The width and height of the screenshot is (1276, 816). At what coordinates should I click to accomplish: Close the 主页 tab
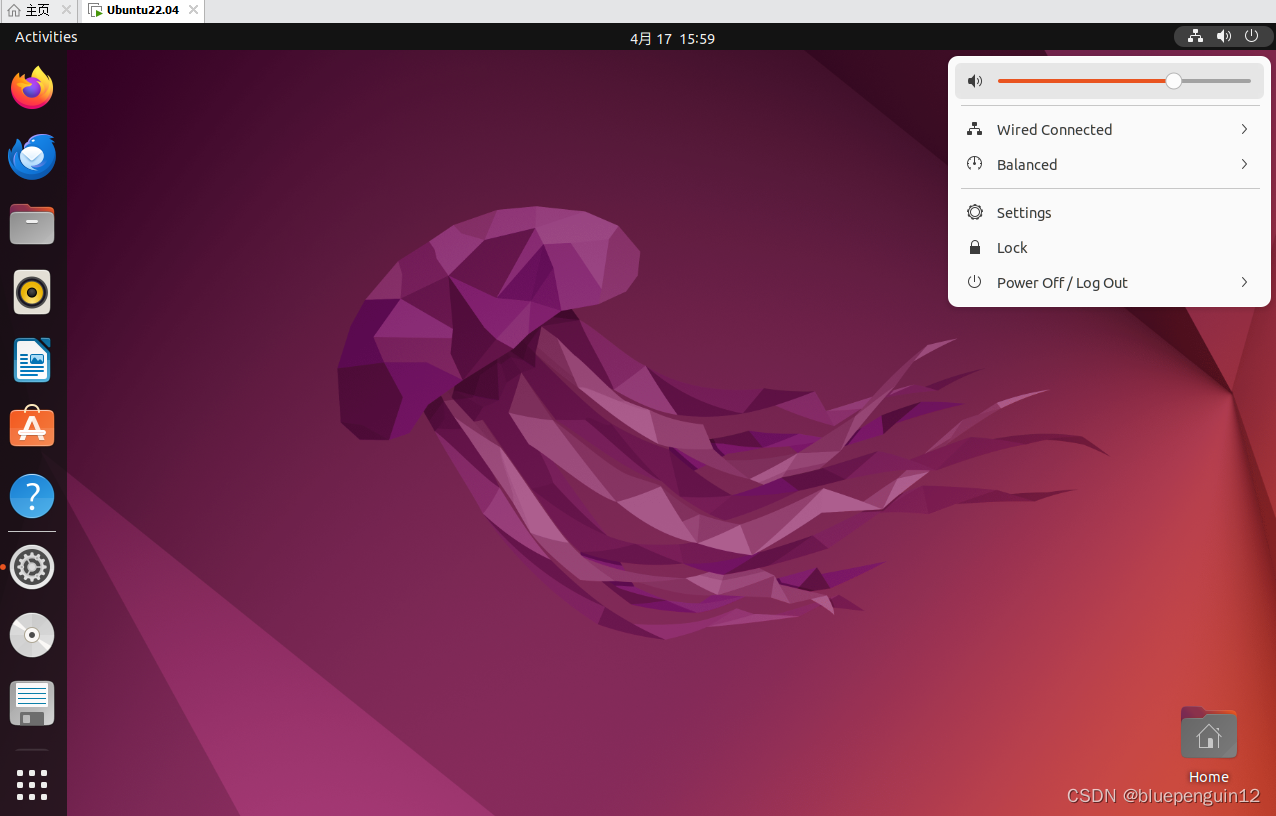tap(65, 10)
